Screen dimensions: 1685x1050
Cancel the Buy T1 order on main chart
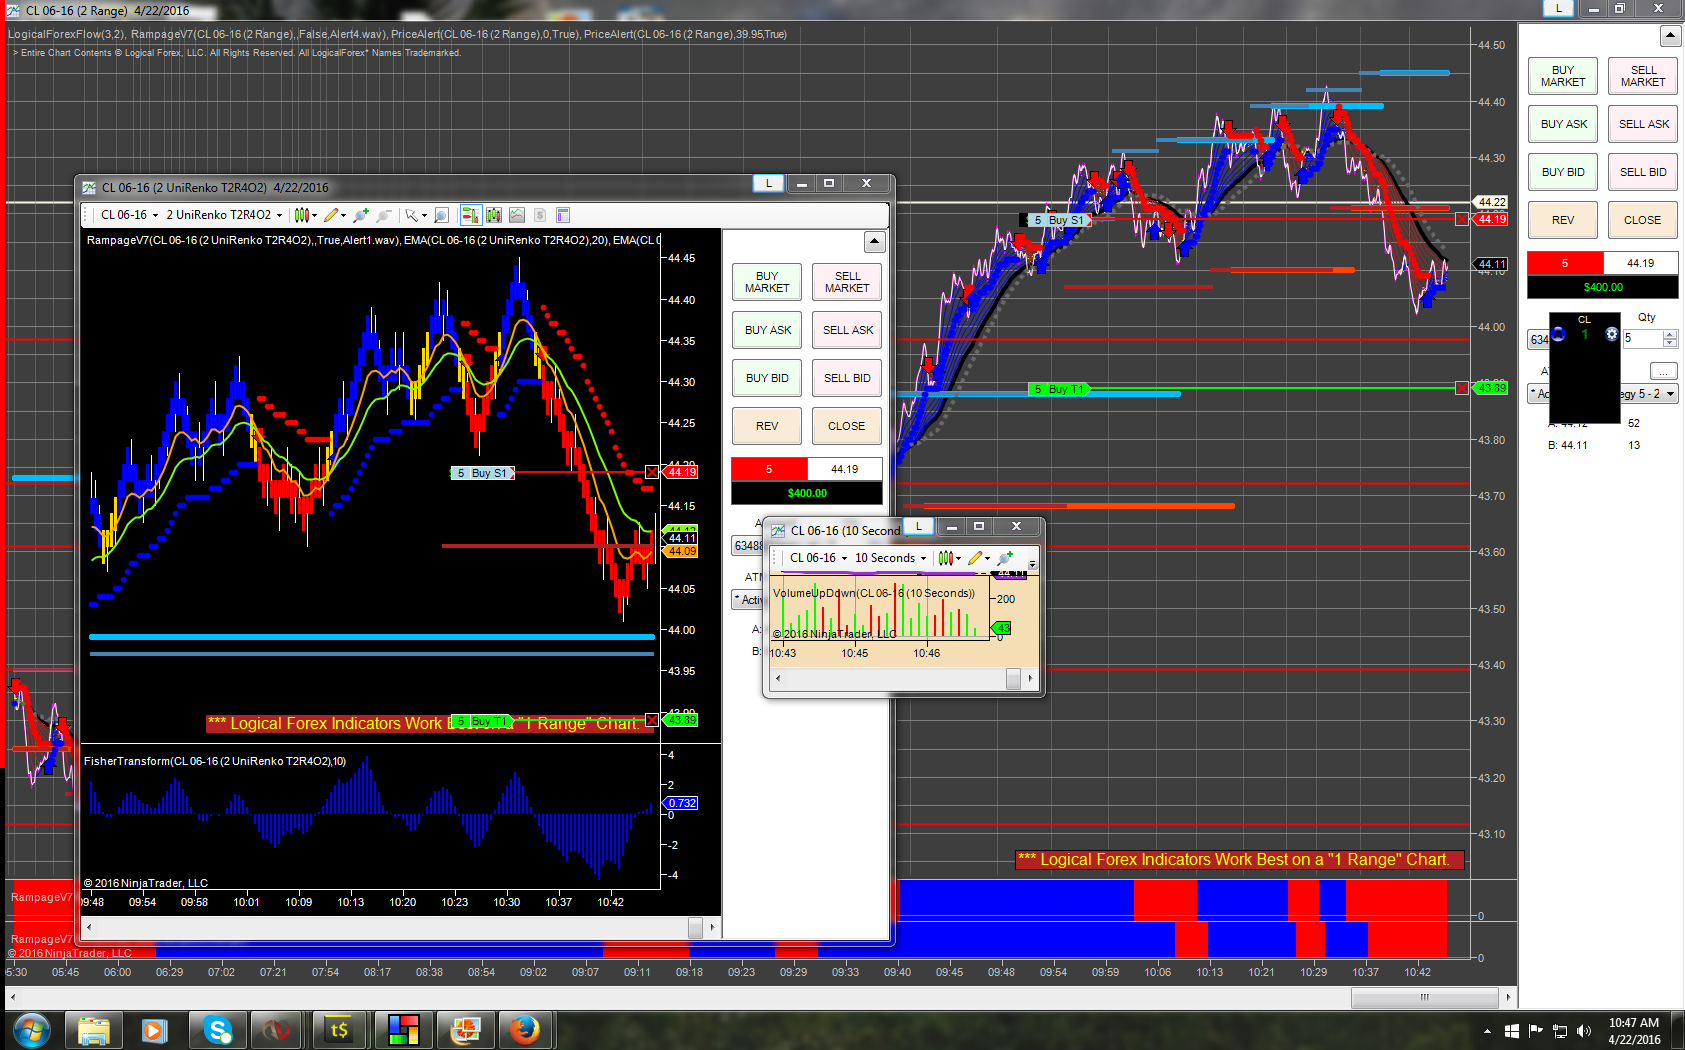[1462, 388]
